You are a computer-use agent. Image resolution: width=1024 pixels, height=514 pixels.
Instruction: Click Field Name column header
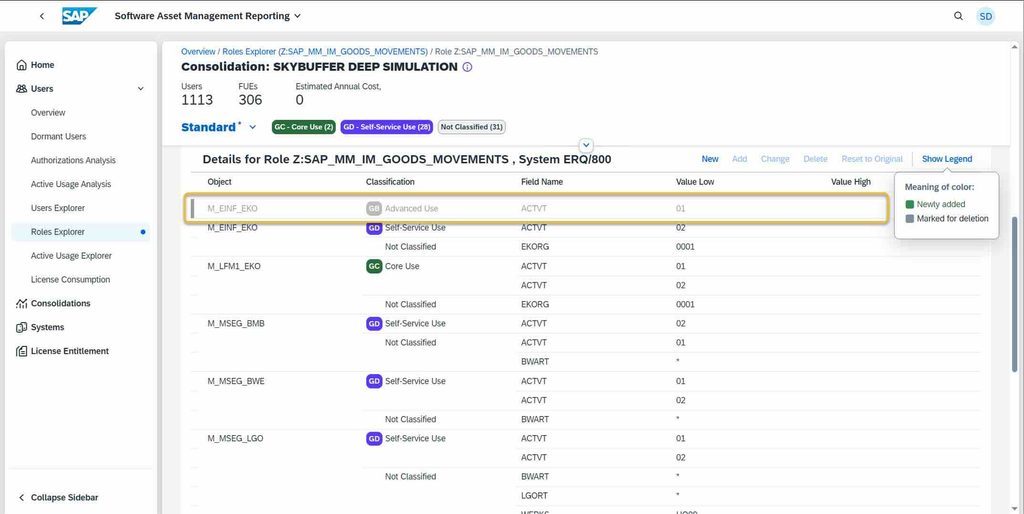coord(542,182)
